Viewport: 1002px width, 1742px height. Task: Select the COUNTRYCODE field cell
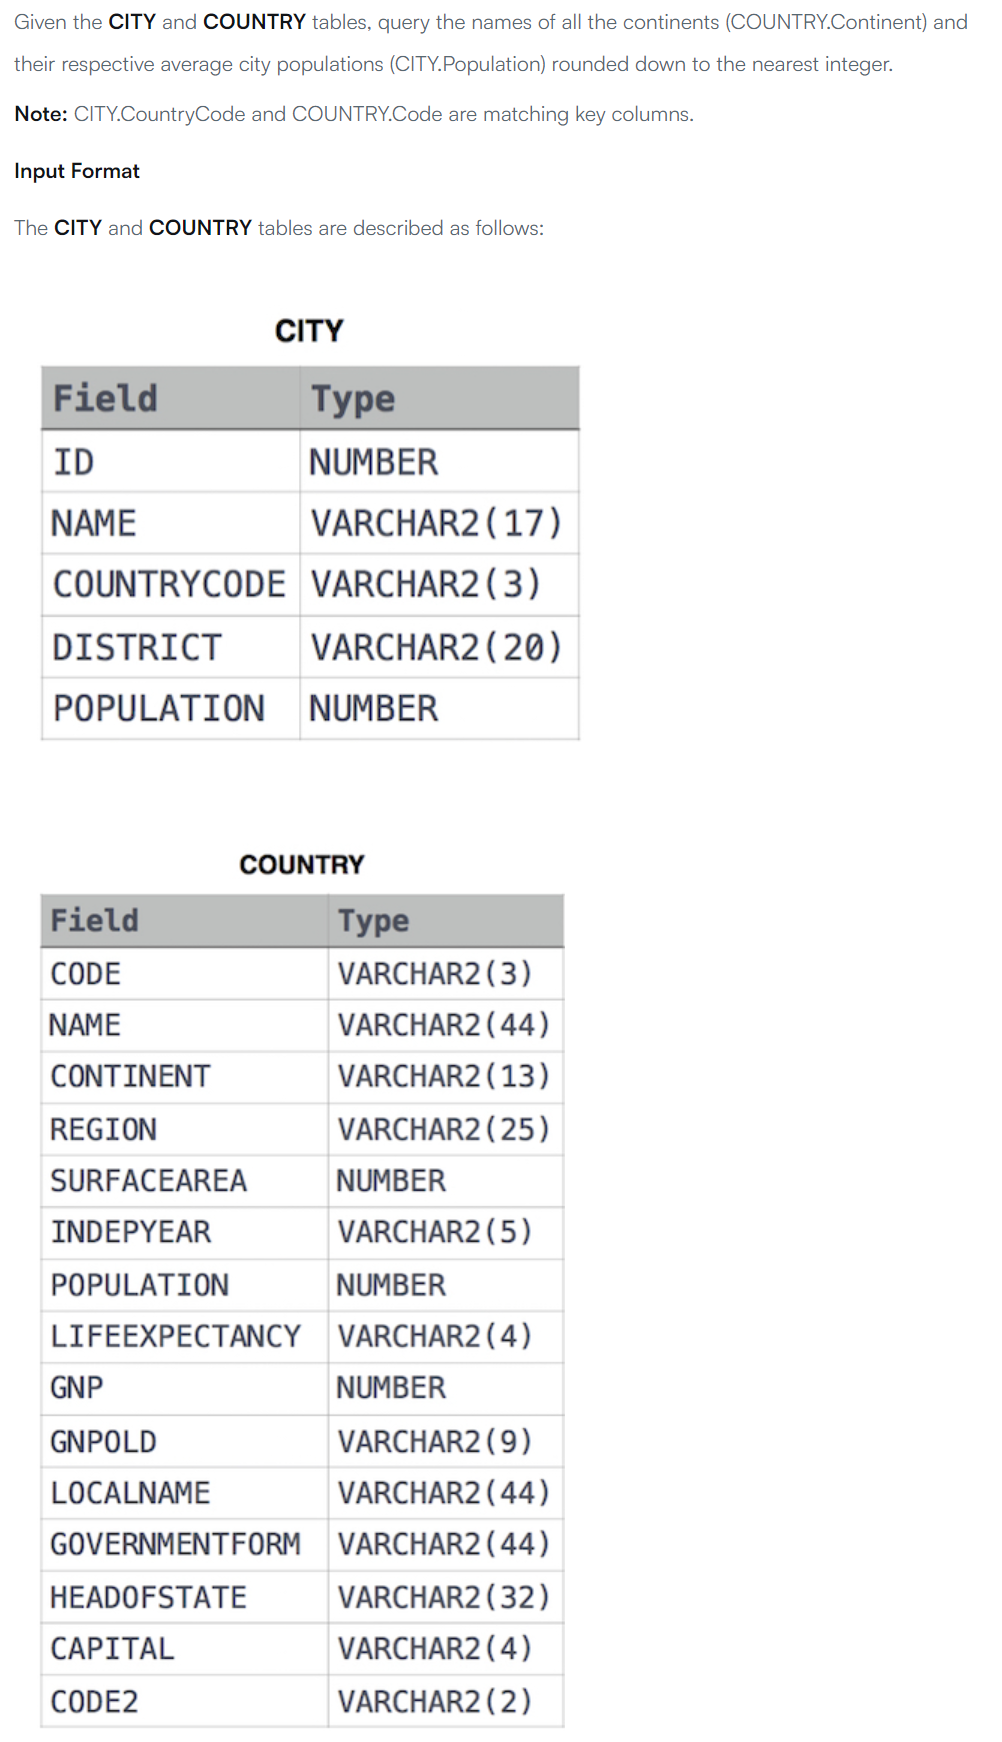click(x=170, y=585)
